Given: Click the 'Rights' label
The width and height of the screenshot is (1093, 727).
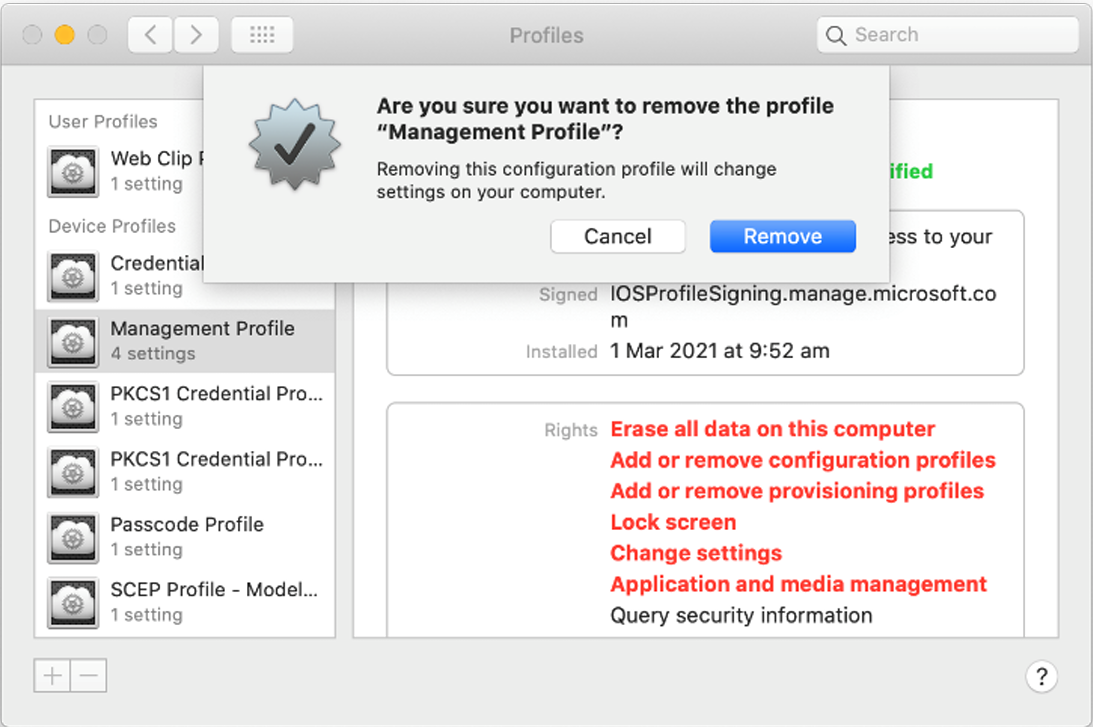Looking at the screenshot, I should click(x=571, y=430).
